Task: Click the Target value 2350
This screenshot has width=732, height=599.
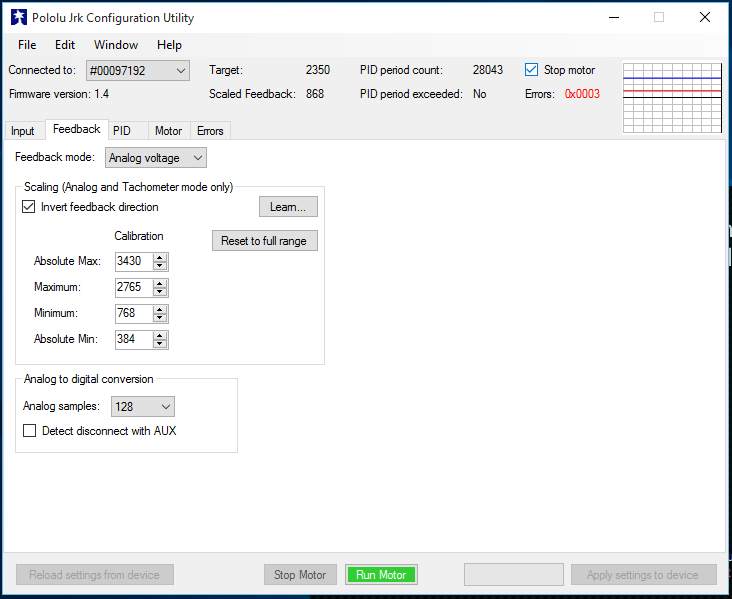Action: (x=317, y=70)
